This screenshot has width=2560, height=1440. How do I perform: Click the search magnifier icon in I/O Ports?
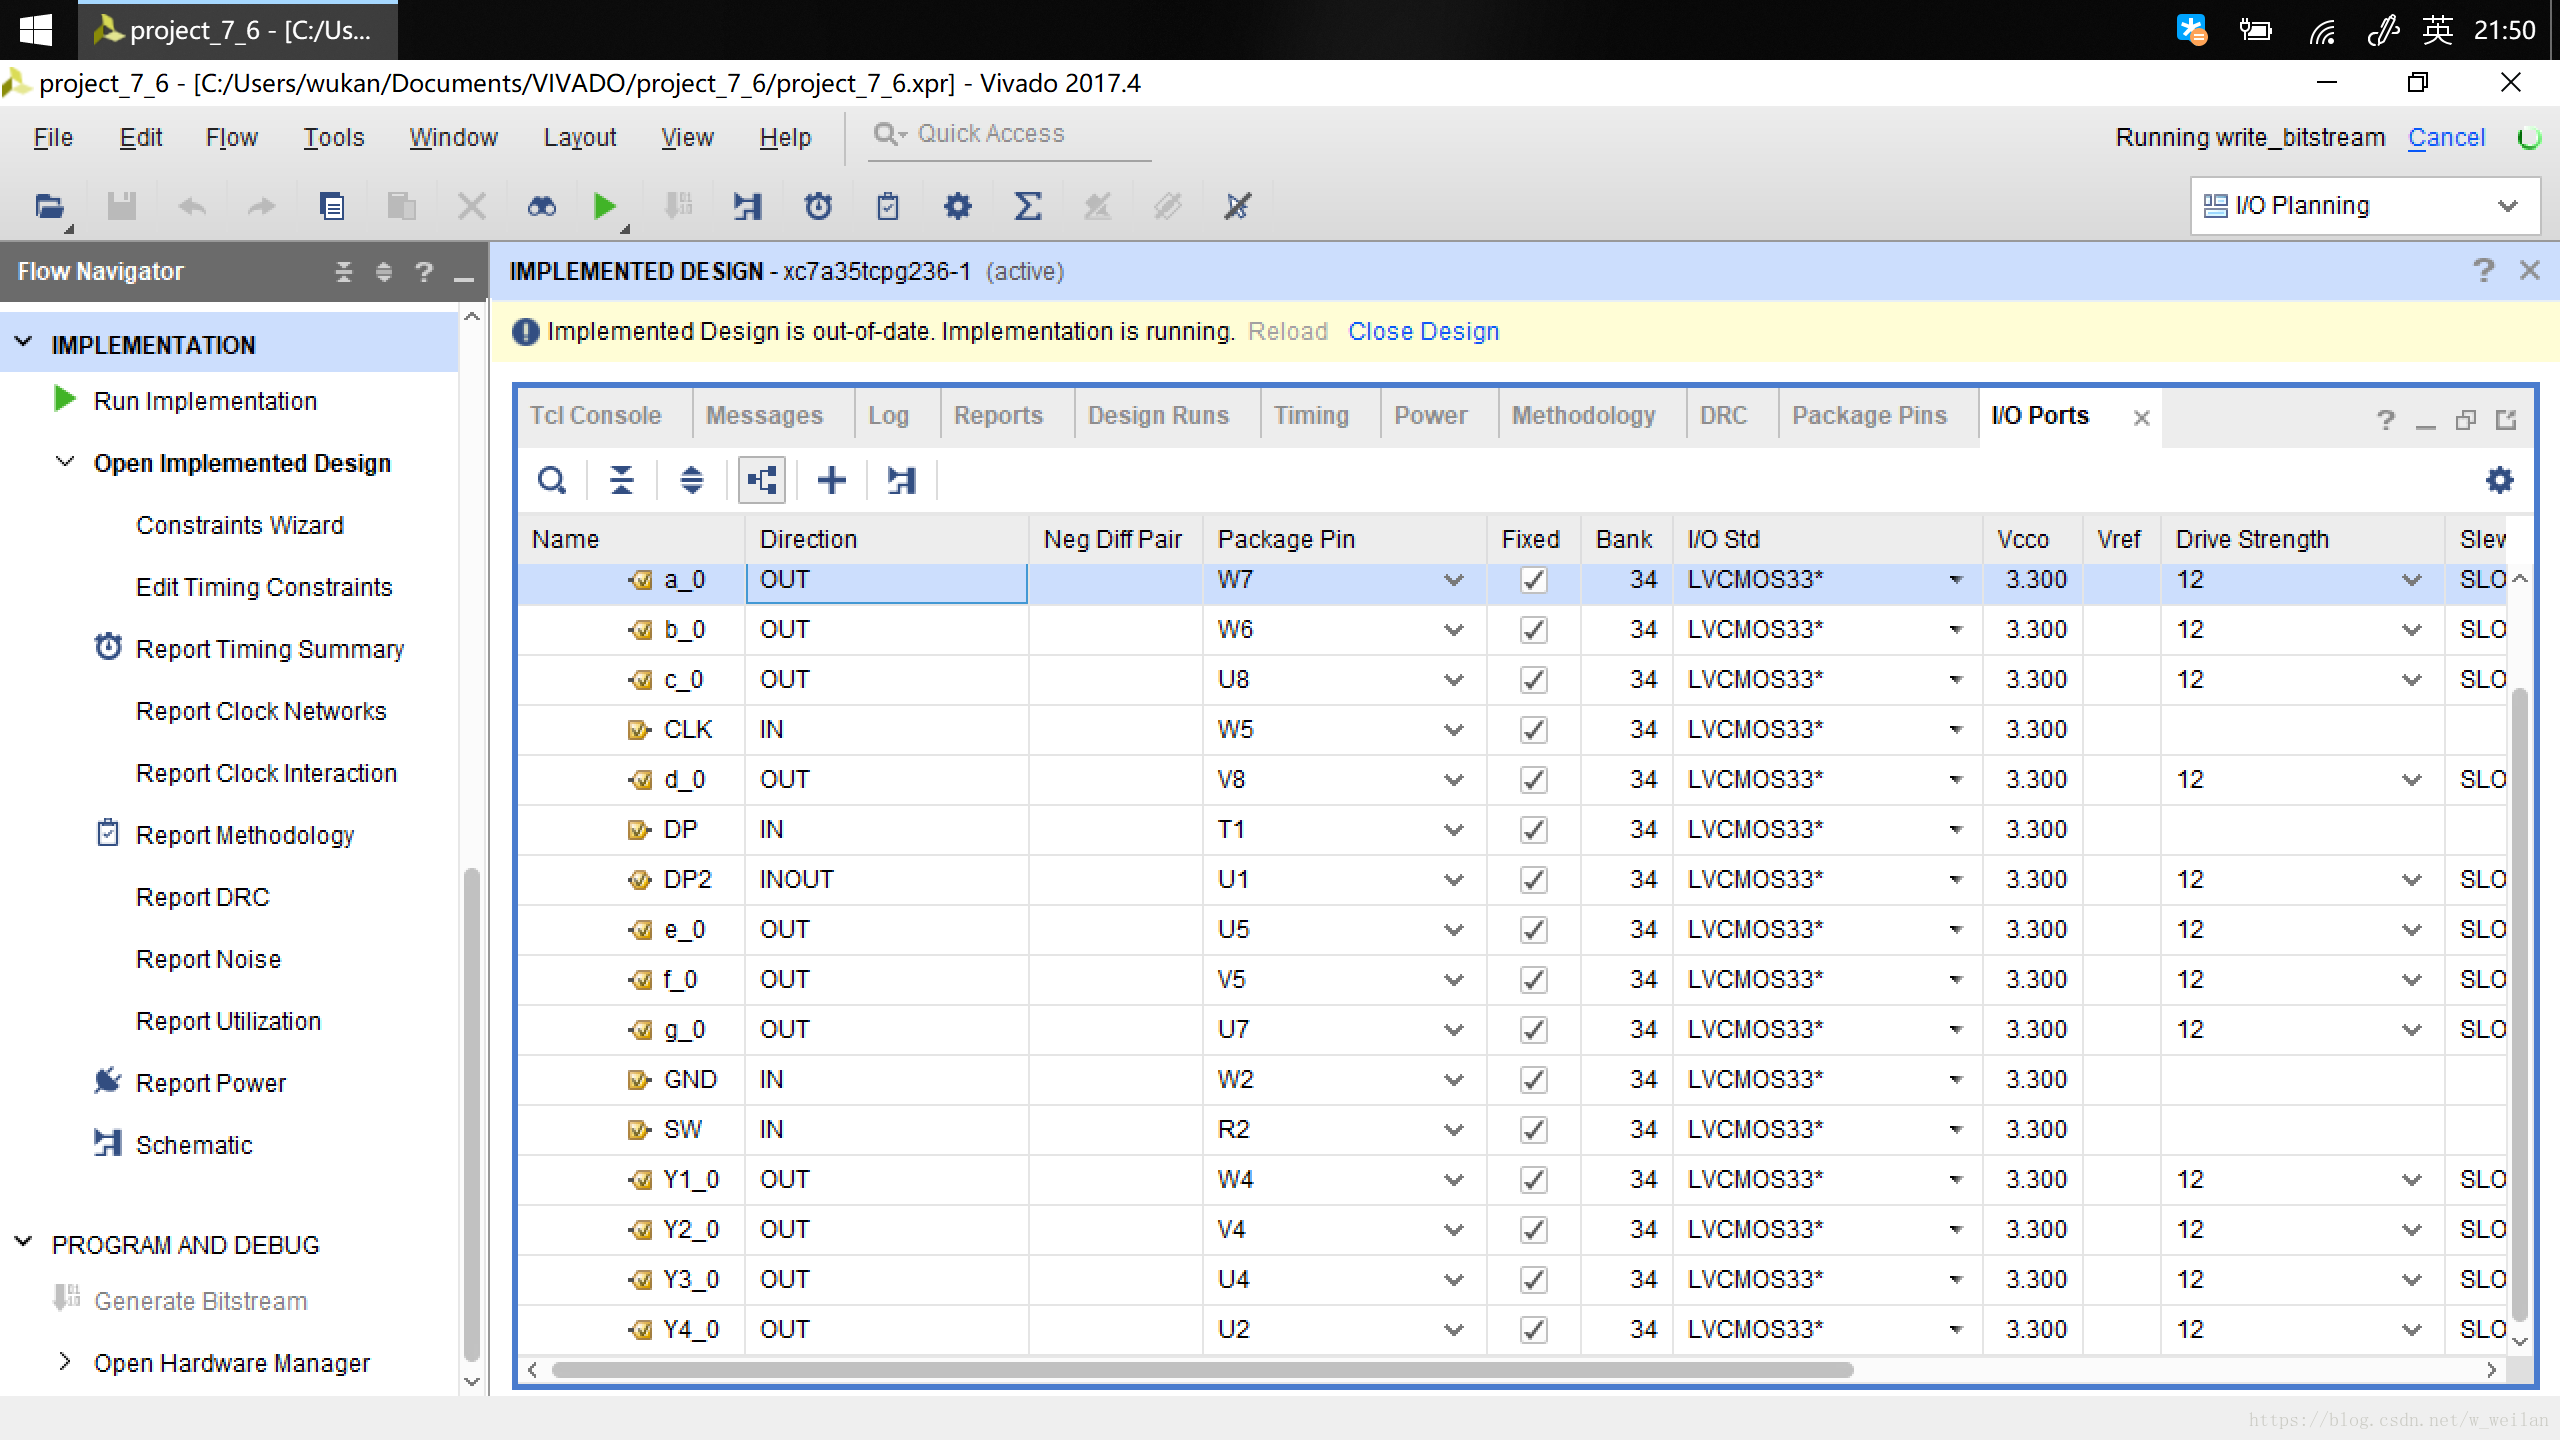click(550, 480)
